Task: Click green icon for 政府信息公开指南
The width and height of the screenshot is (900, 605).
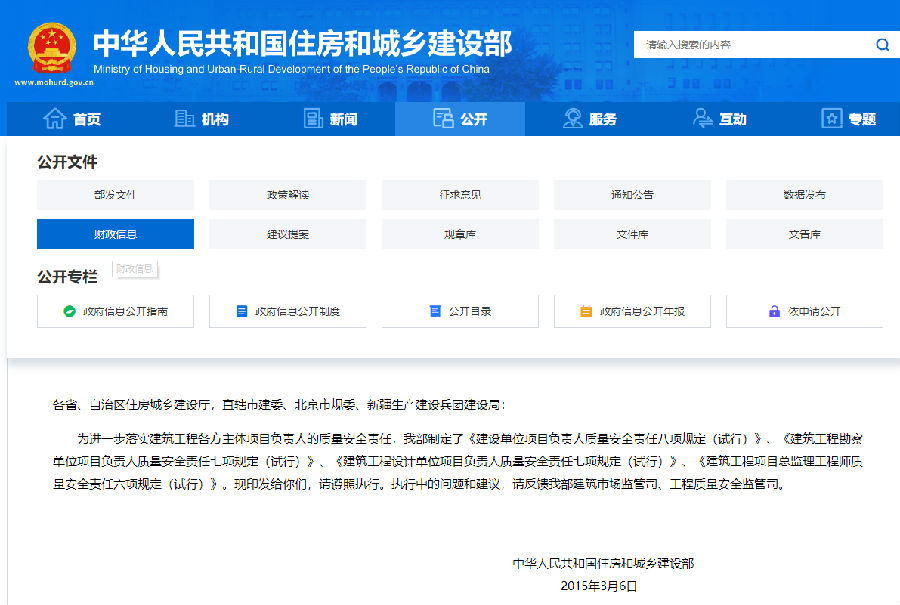Action: coord(70,311)
